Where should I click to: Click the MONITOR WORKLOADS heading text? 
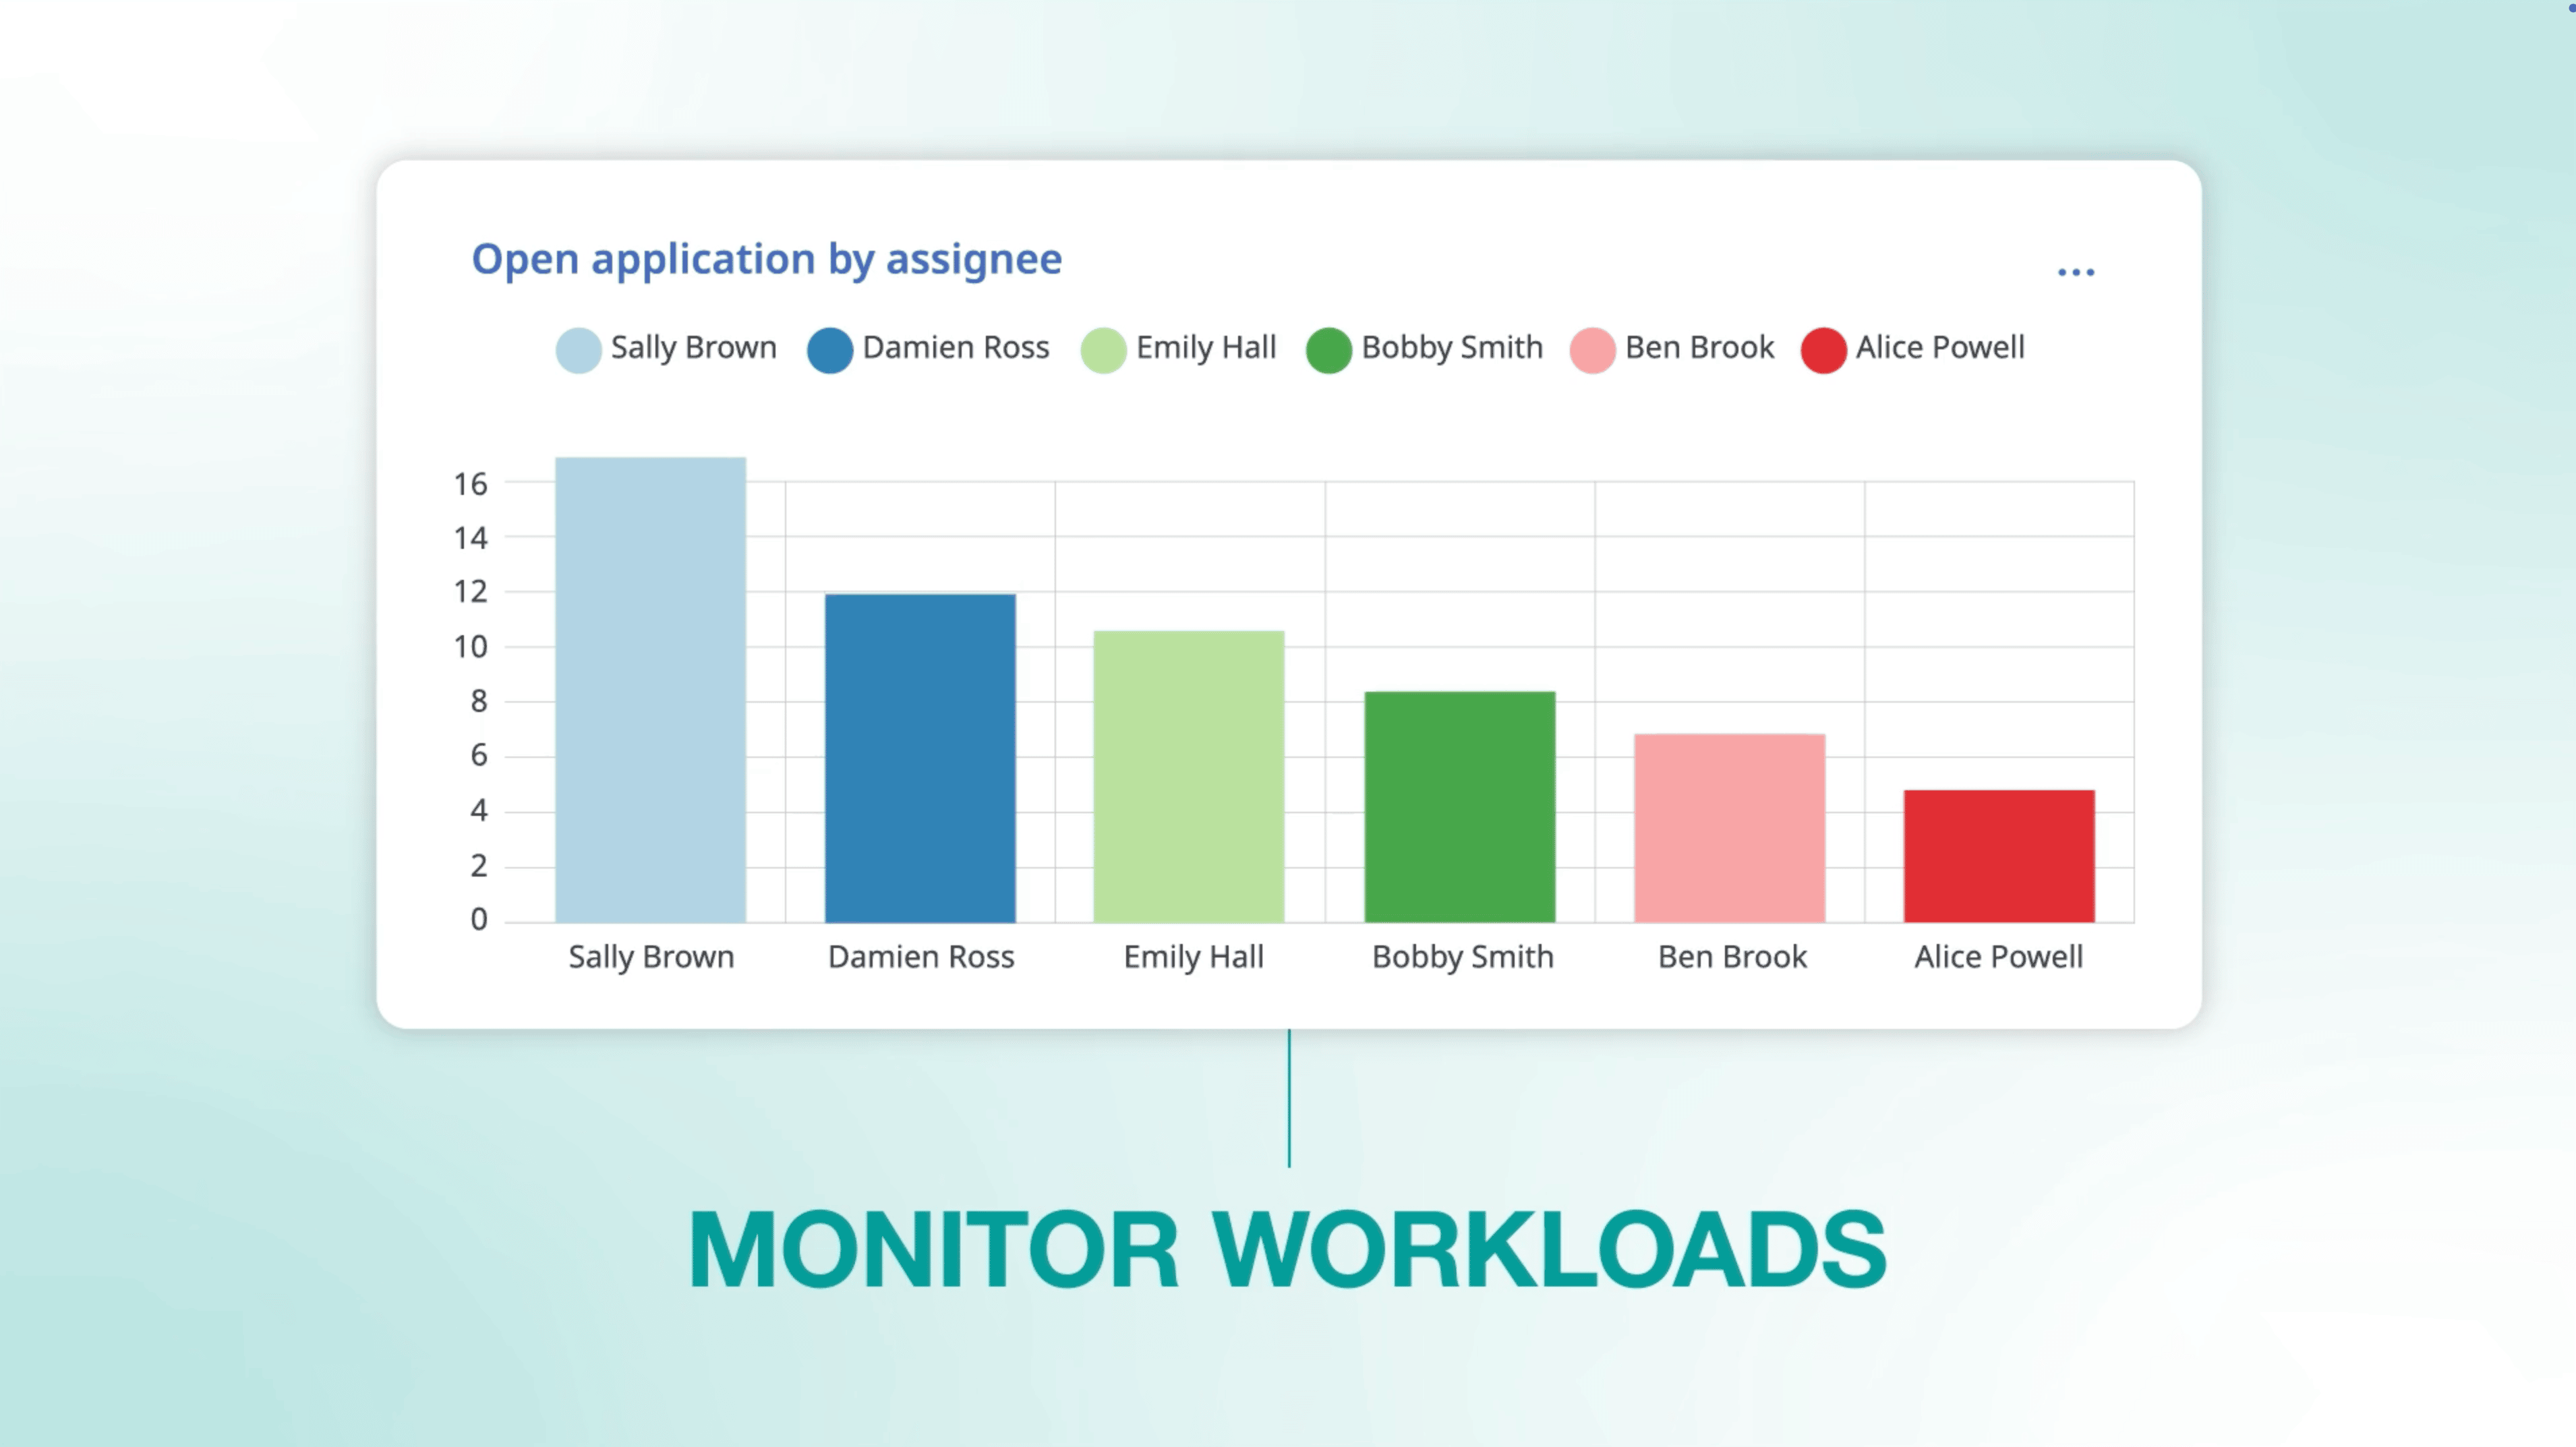[1287, 1250]
